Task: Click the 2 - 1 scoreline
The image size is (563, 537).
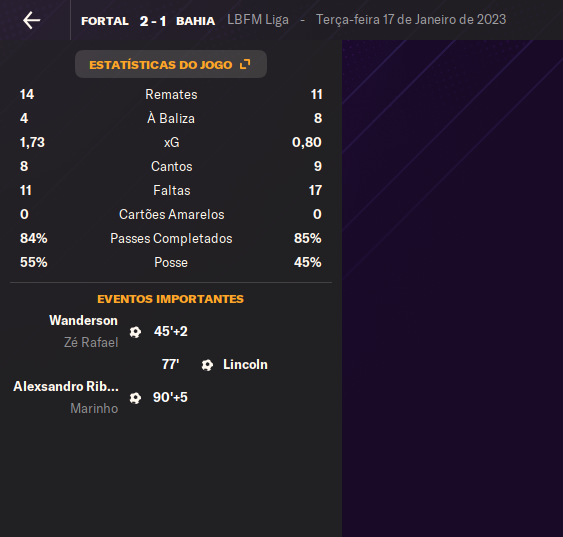Action: click(153, 21)
